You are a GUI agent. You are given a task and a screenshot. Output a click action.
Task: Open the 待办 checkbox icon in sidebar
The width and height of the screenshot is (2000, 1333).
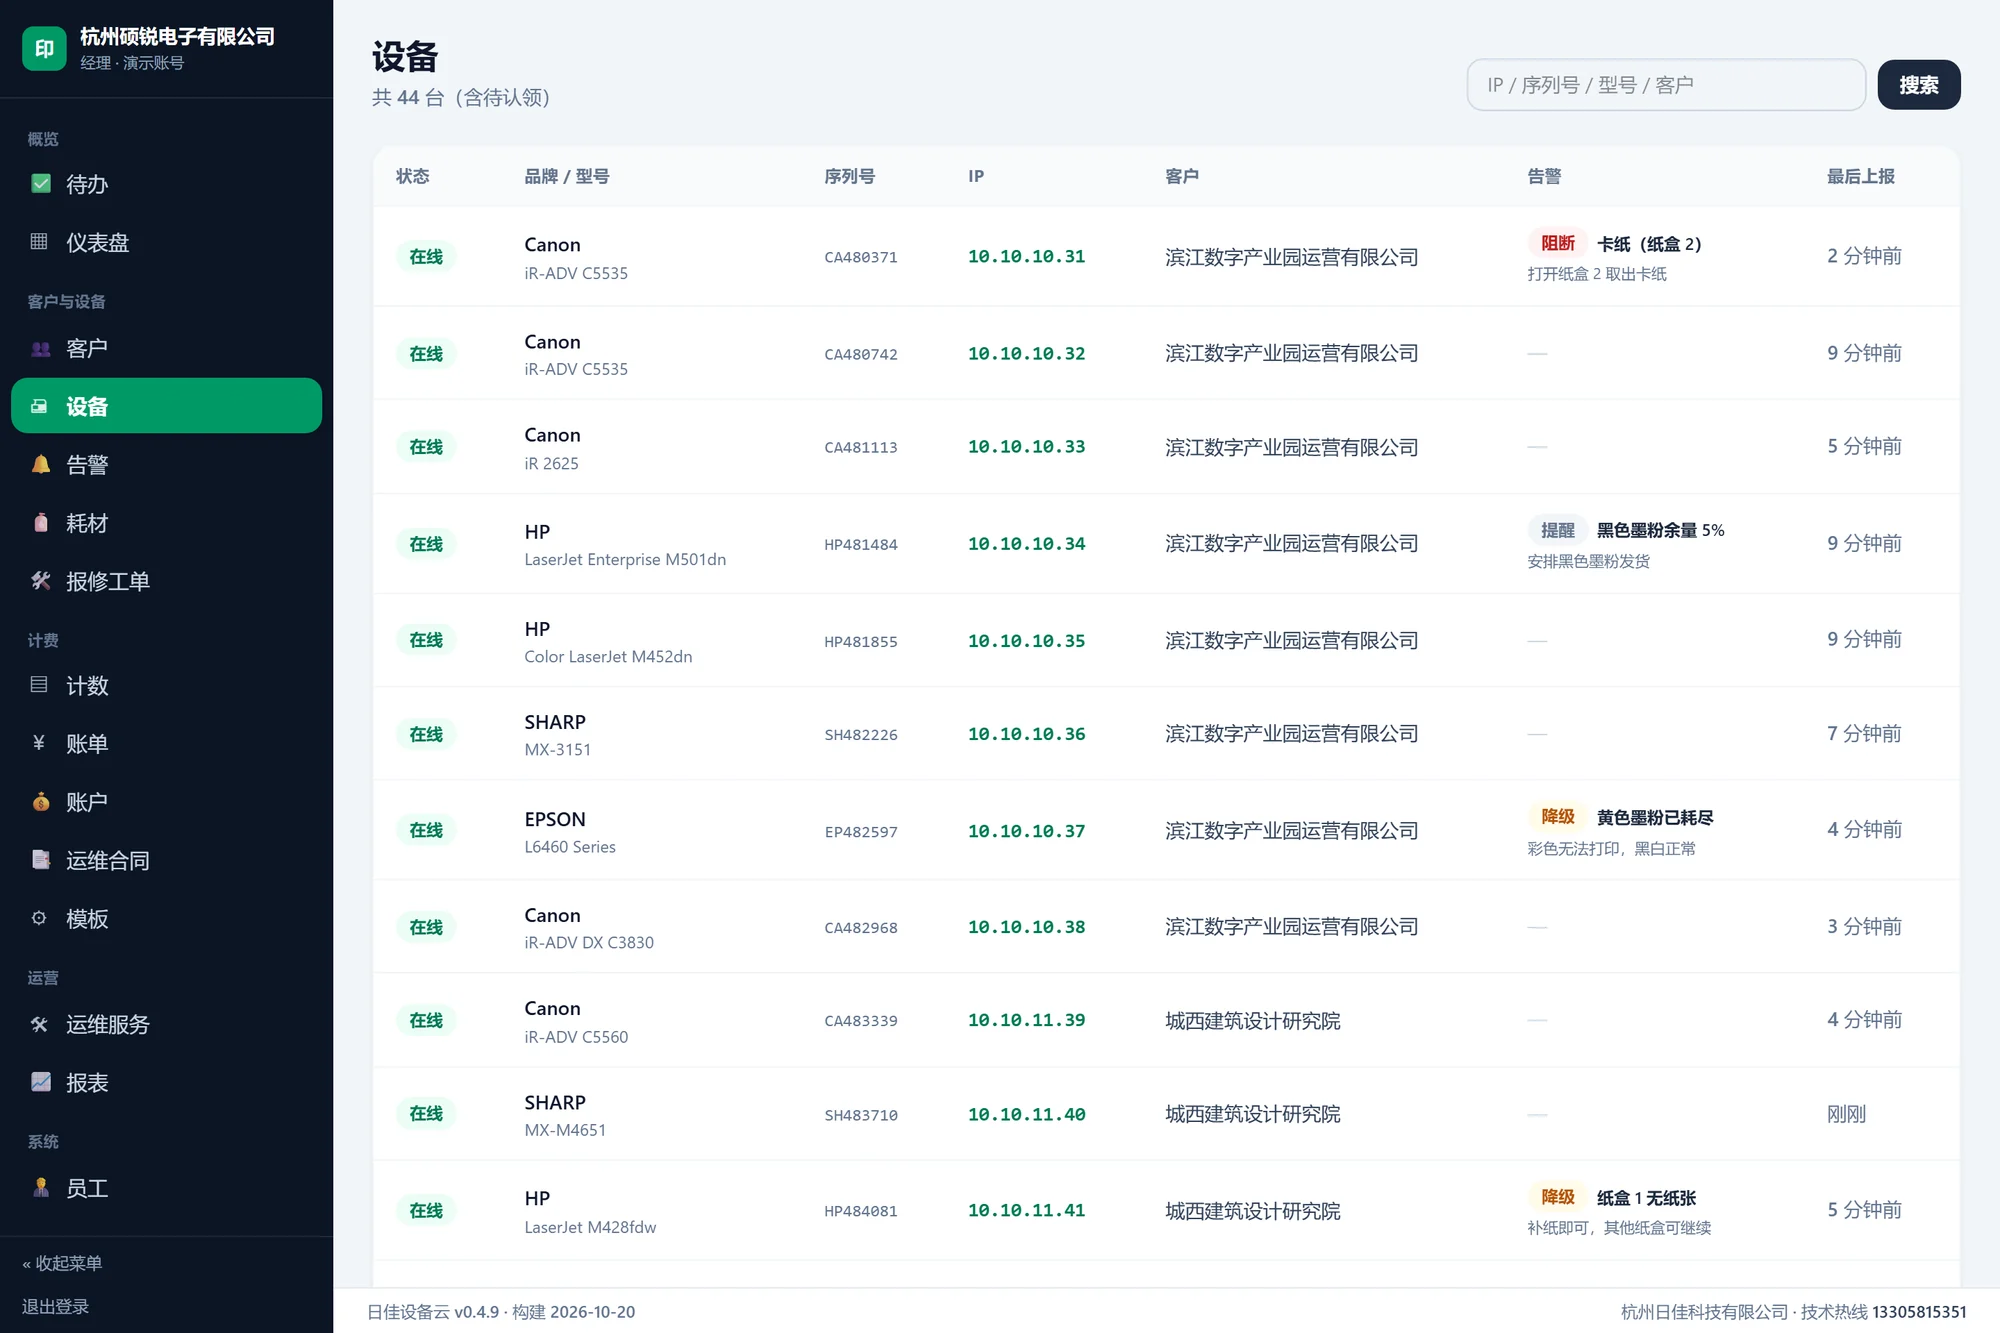tap(41, 183)
